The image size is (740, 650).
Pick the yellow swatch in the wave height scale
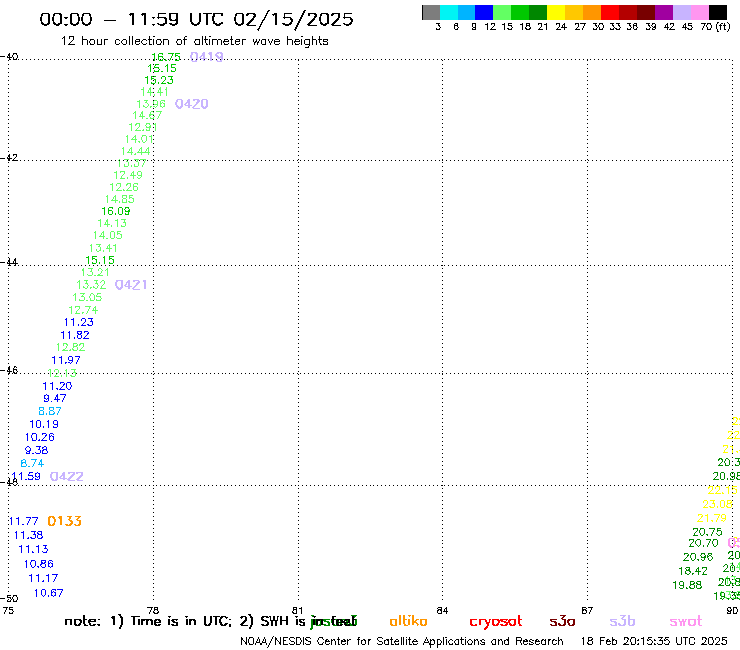tap(556, 12)
